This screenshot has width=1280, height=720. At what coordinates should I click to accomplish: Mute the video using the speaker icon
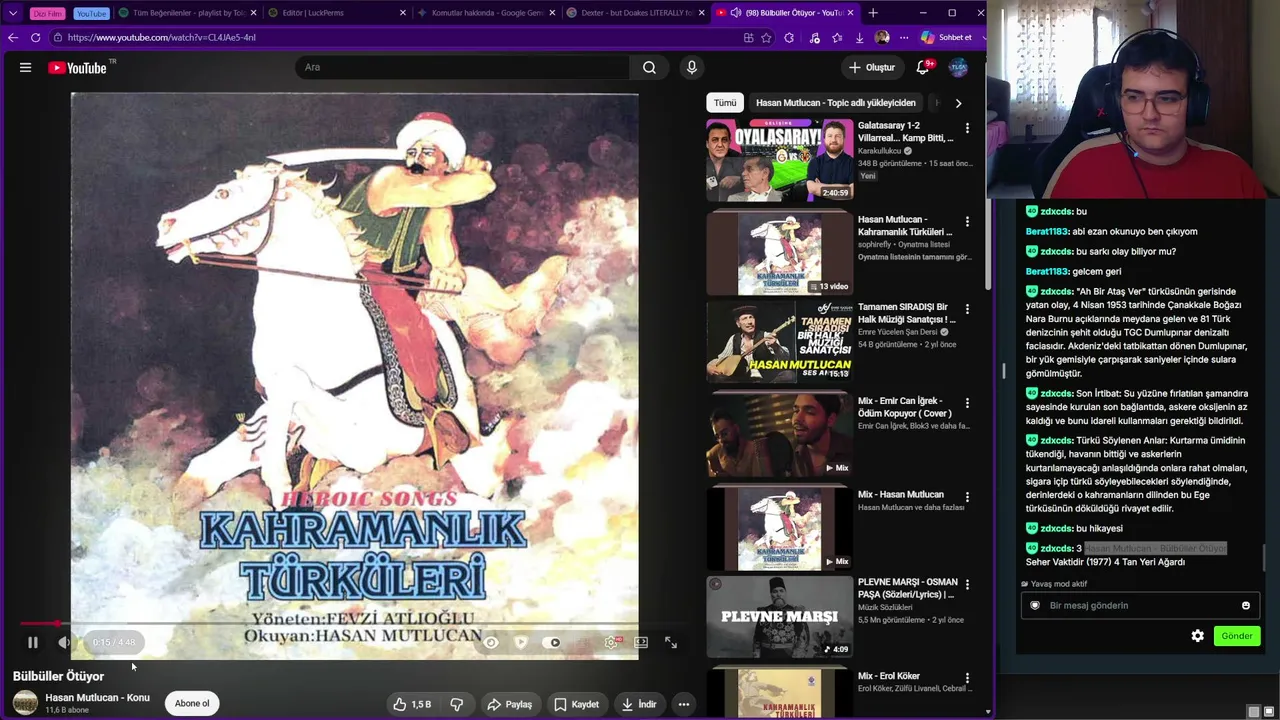click(x=64, y=643)
